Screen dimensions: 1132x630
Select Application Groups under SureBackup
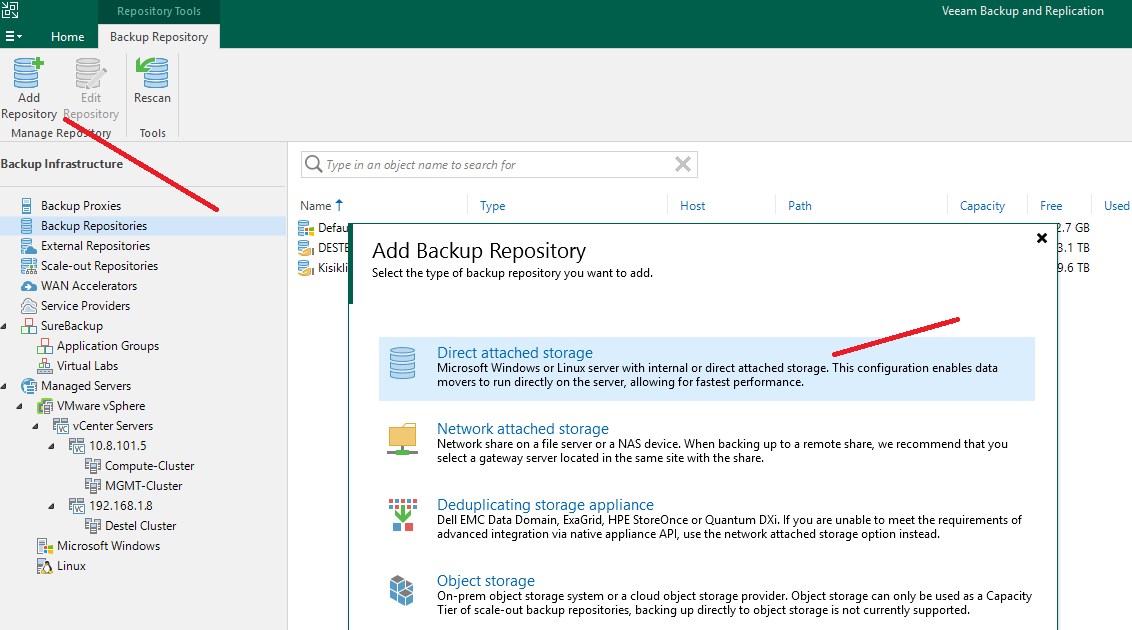click(108, 346)
